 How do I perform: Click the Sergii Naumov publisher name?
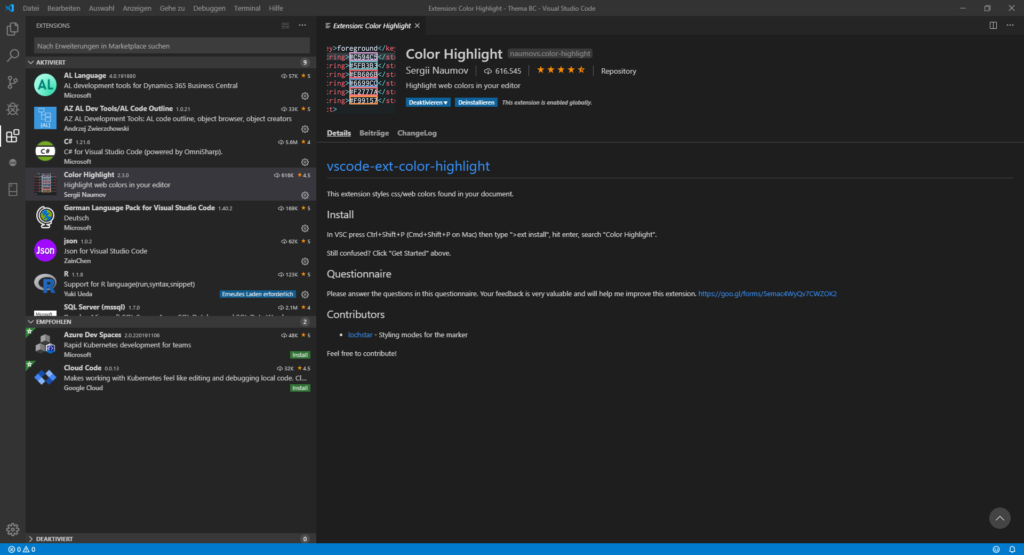pyautogui.click(x=437, y=71)
